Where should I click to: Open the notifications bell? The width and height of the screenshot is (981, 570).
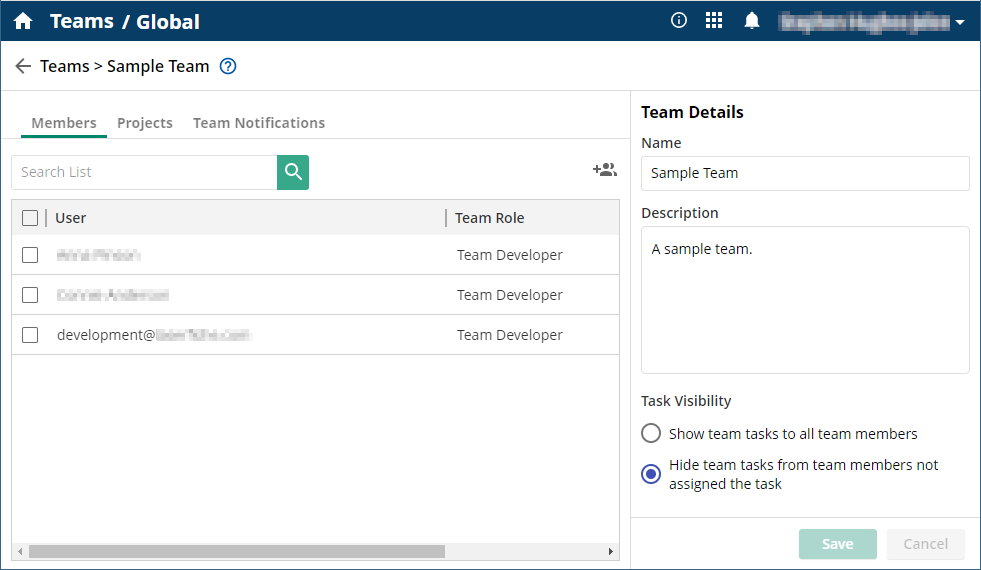point(752,21)
